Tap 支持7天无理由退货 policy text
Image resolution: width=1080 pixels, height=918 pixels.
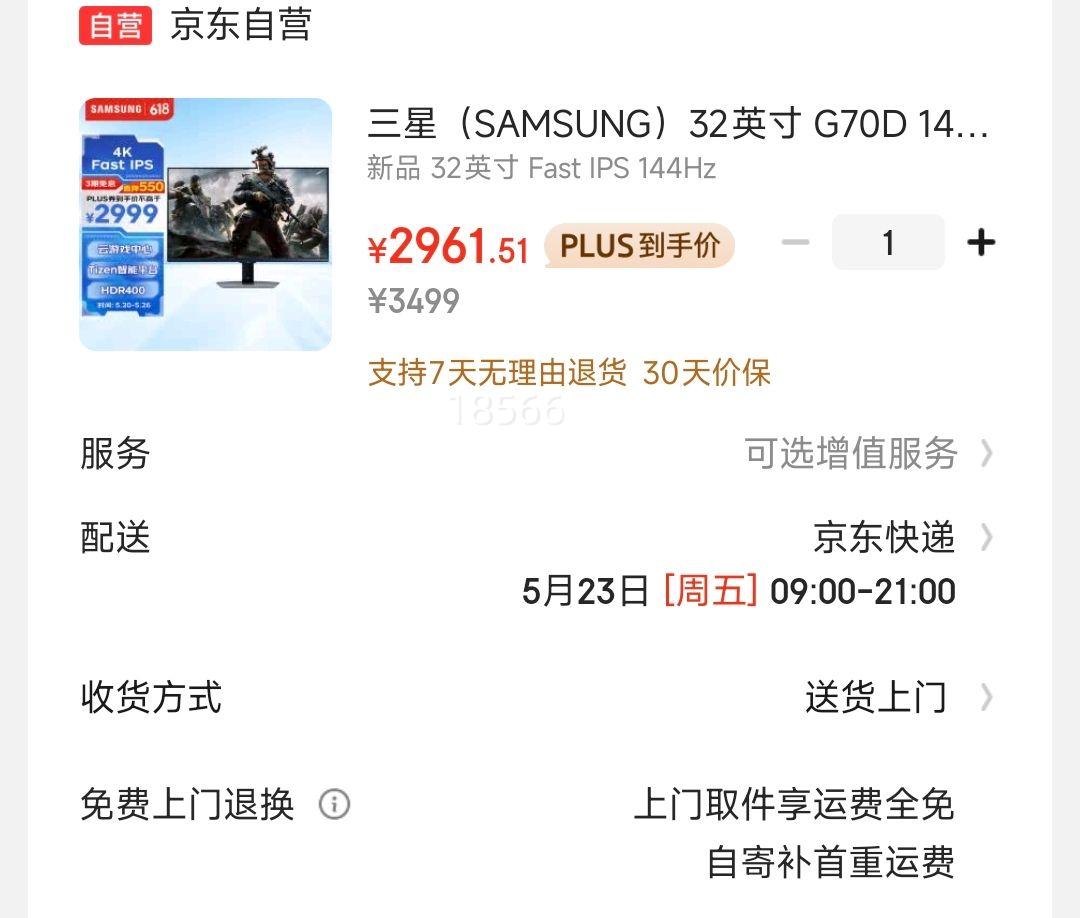pyautogui.click(x=497, y=373)
